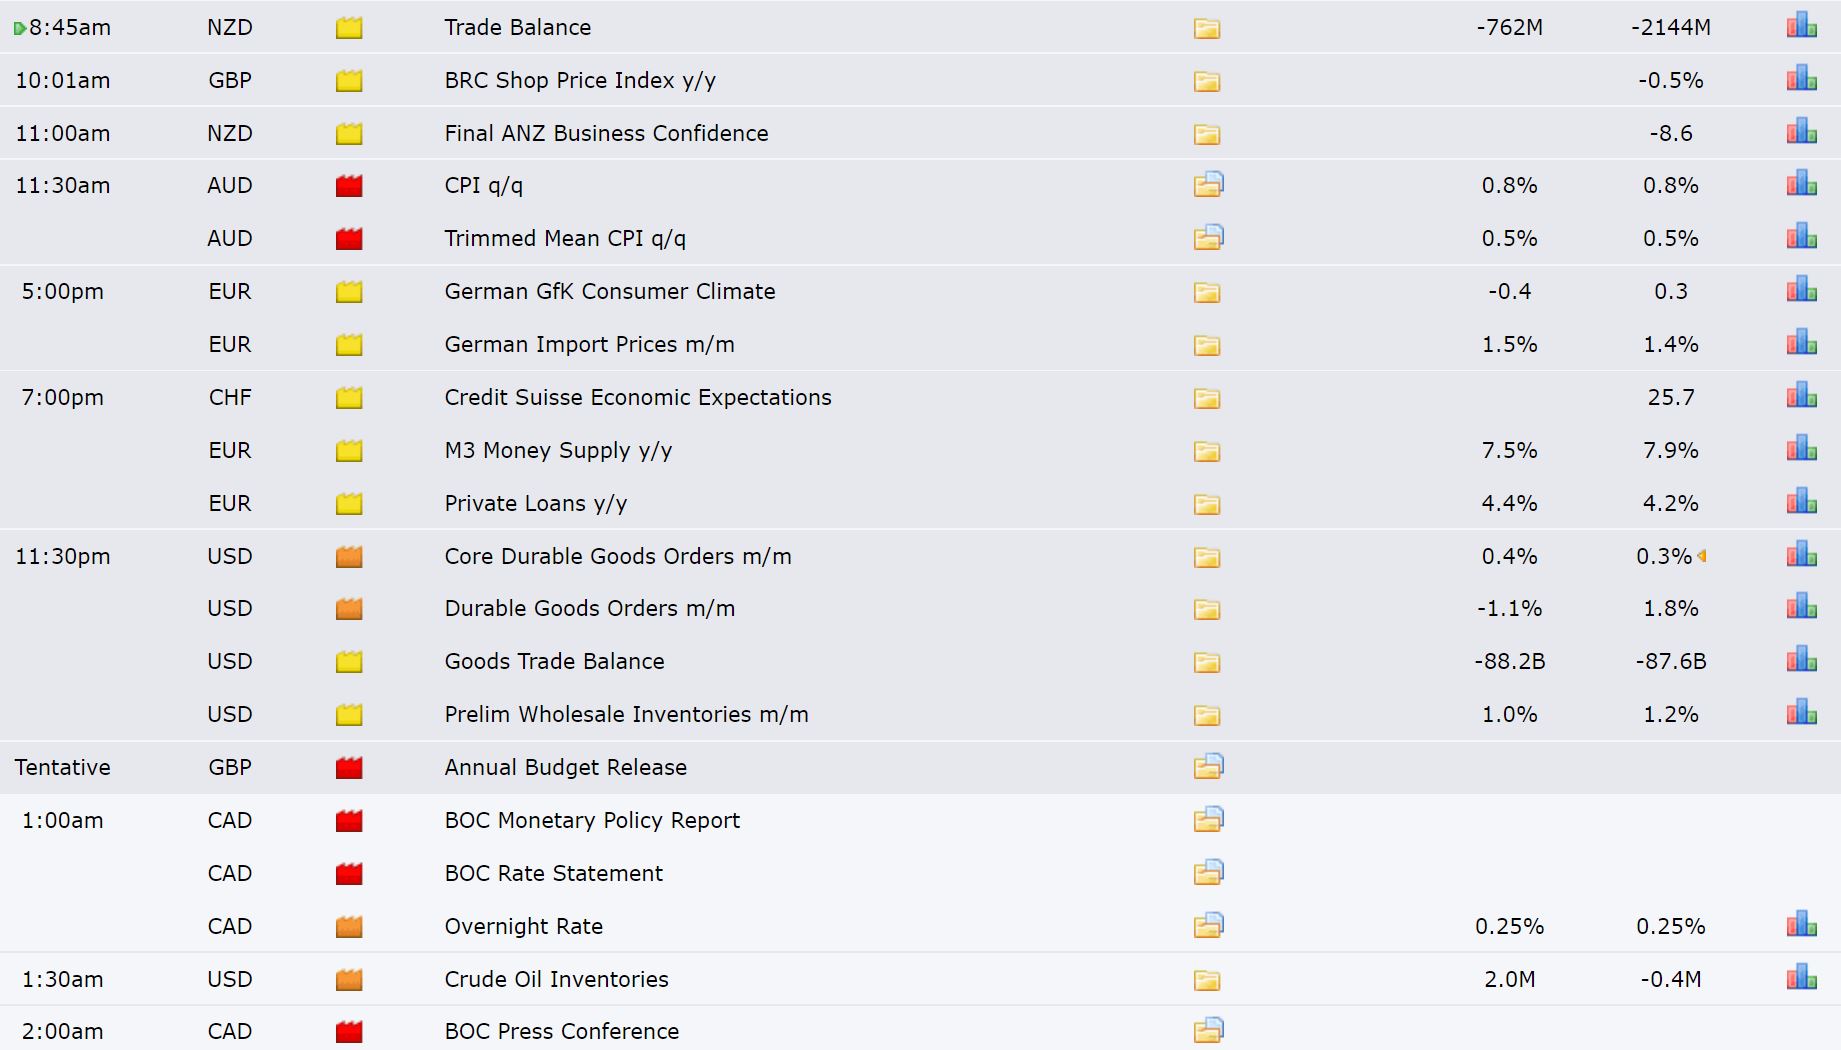The height and width of the screenshot is (1050, 1841).
Task: Open chart for Credit Suisse Economic Expectations
Action: [1801, 396]
